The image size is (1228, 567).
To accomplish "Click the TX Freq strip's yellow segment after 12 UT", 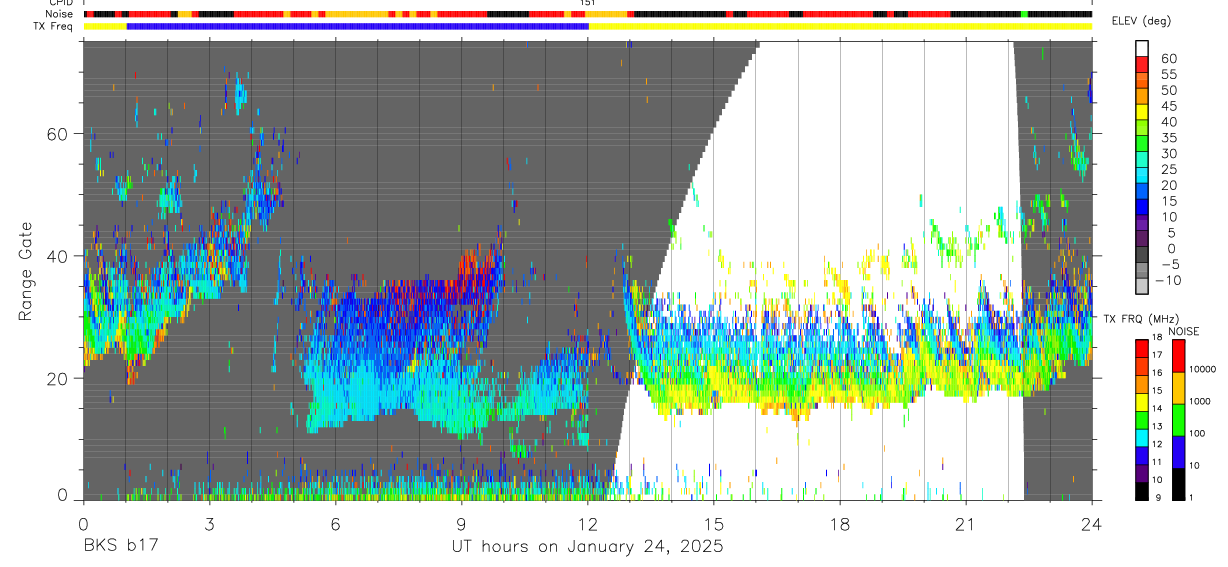I will point(840,26).
